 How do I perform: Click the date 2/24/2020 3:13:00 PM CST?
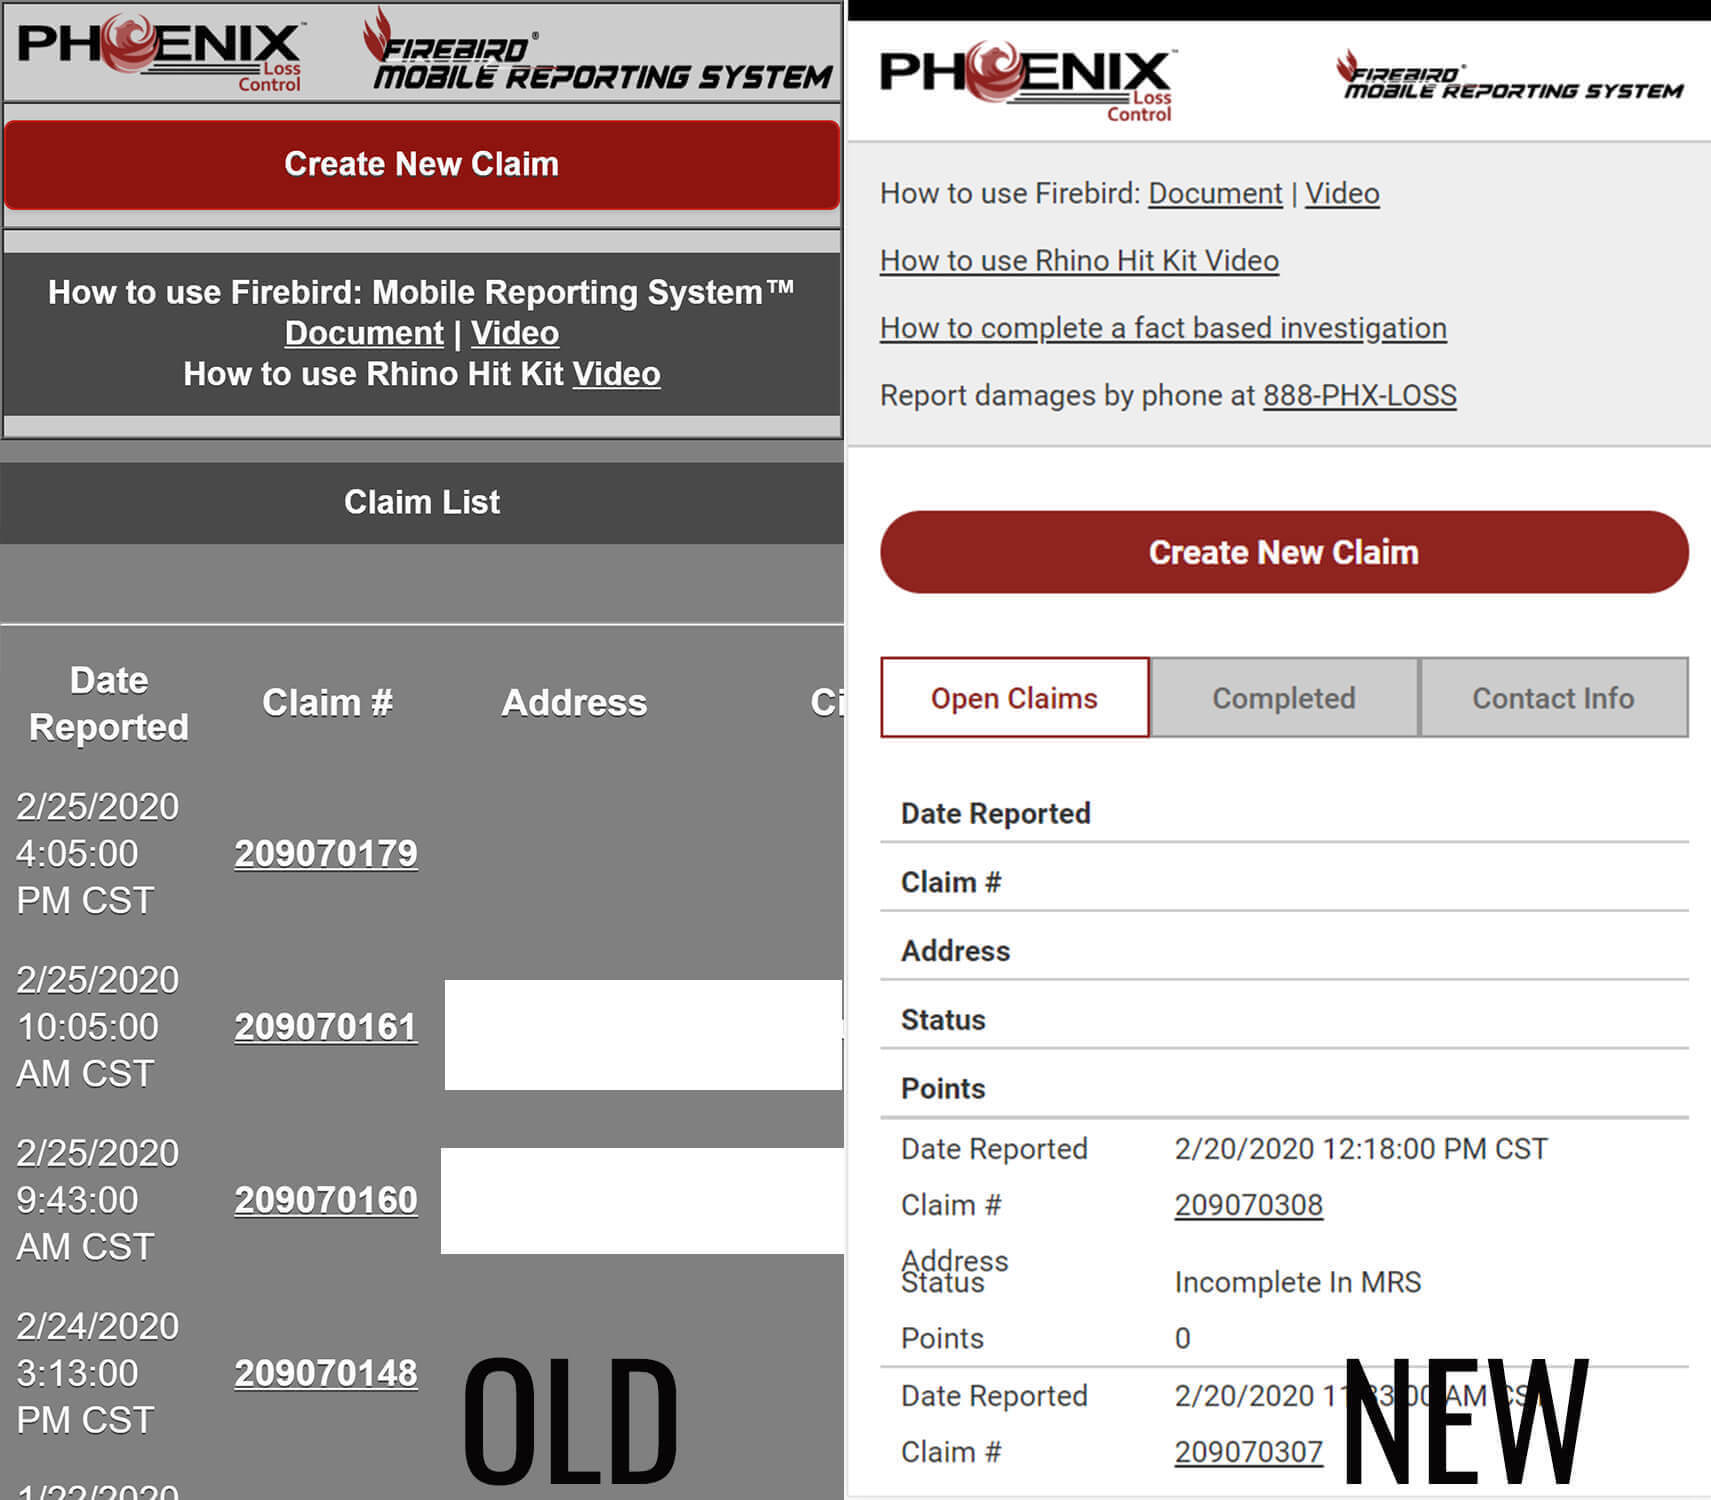98,1372
